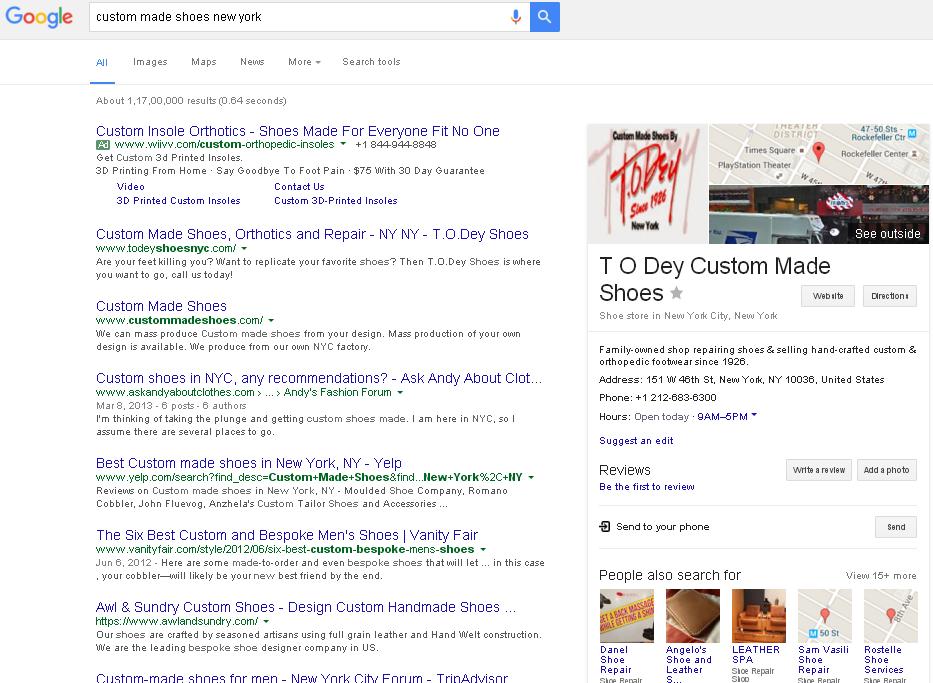The width and height of the screenshot is (933, 683).
Task: Open the More dropdown menu
Action: coord(304,62)
